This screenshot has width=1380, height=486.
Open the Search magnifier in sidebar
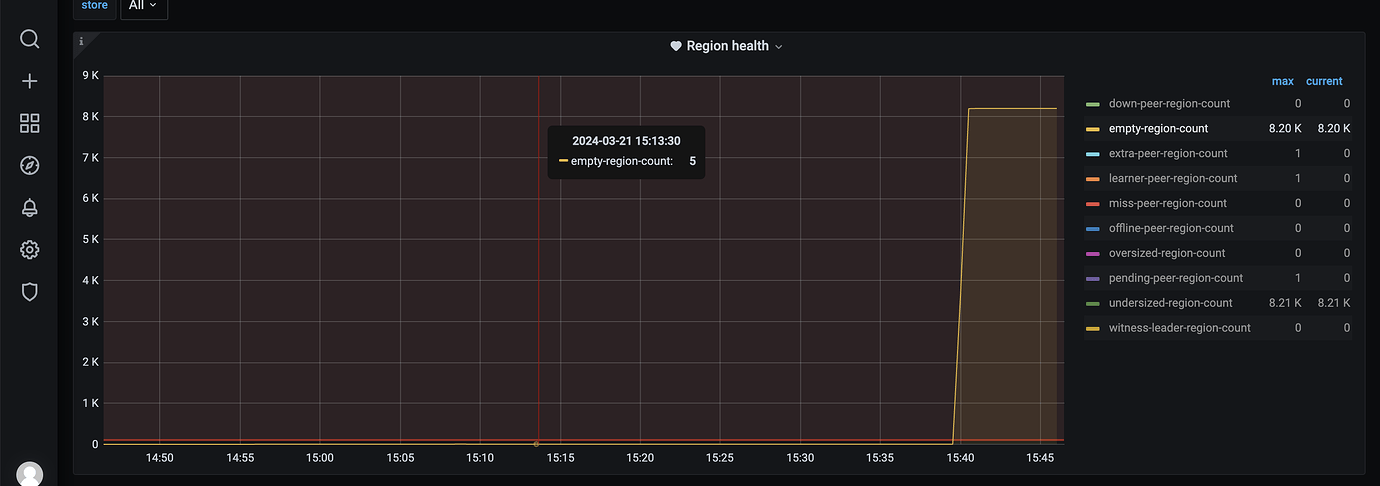pyautogui.click(x=30, y=39)
